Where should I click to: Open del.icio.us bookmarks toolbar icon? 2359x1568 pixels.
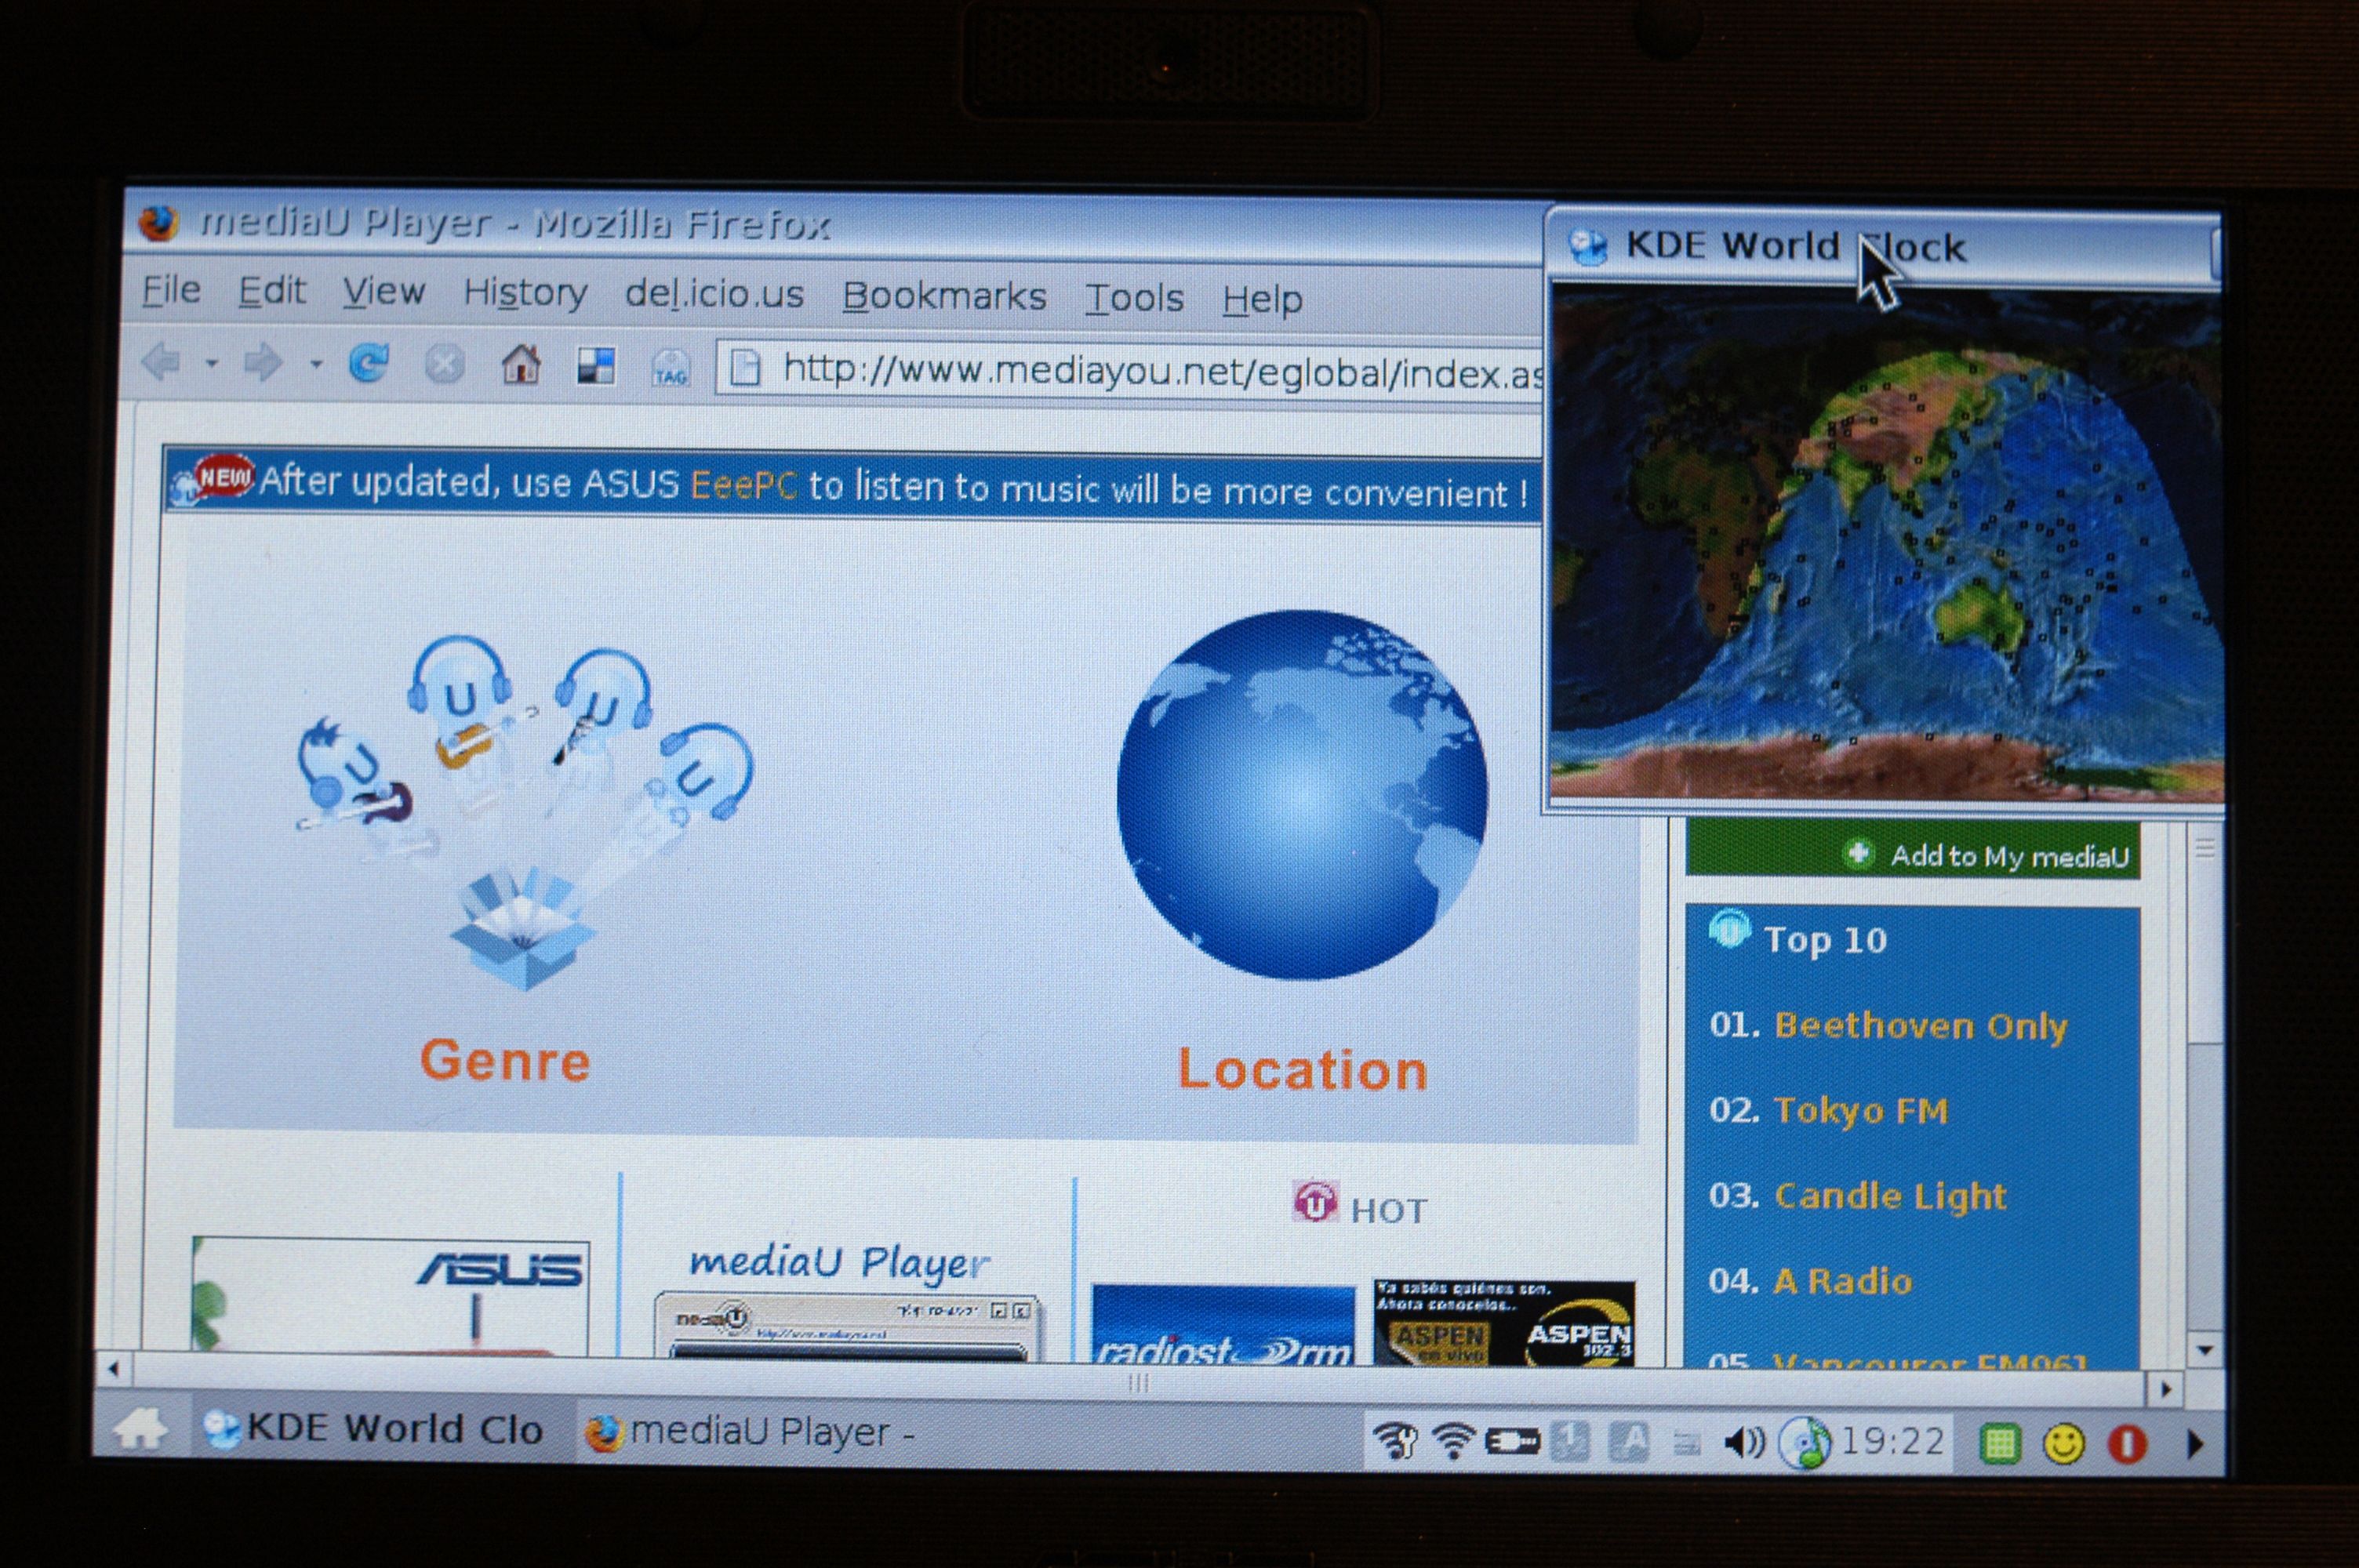click(x=596, y=366)
